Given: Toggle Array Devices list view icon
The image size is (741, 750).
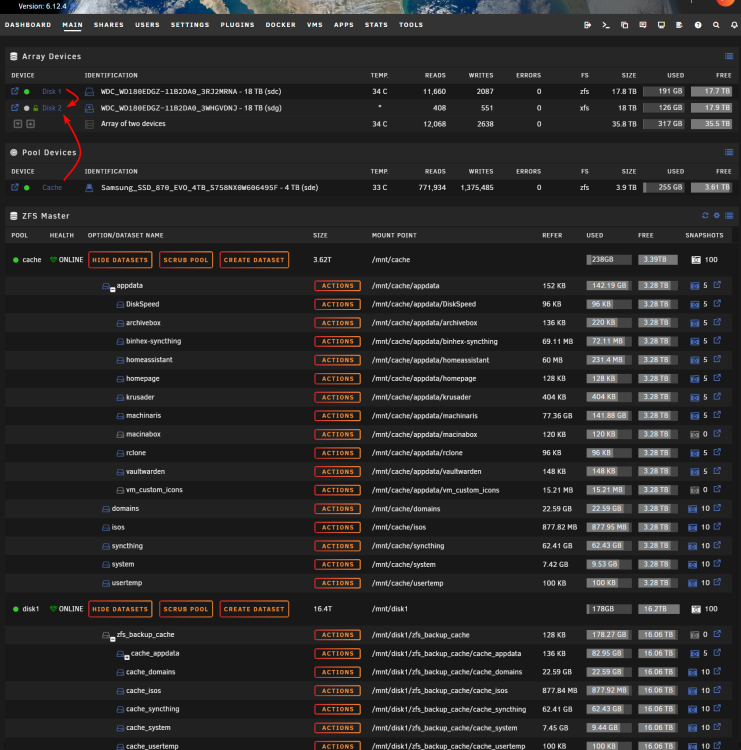Looking at the screenshot, I should click(729, 56).
